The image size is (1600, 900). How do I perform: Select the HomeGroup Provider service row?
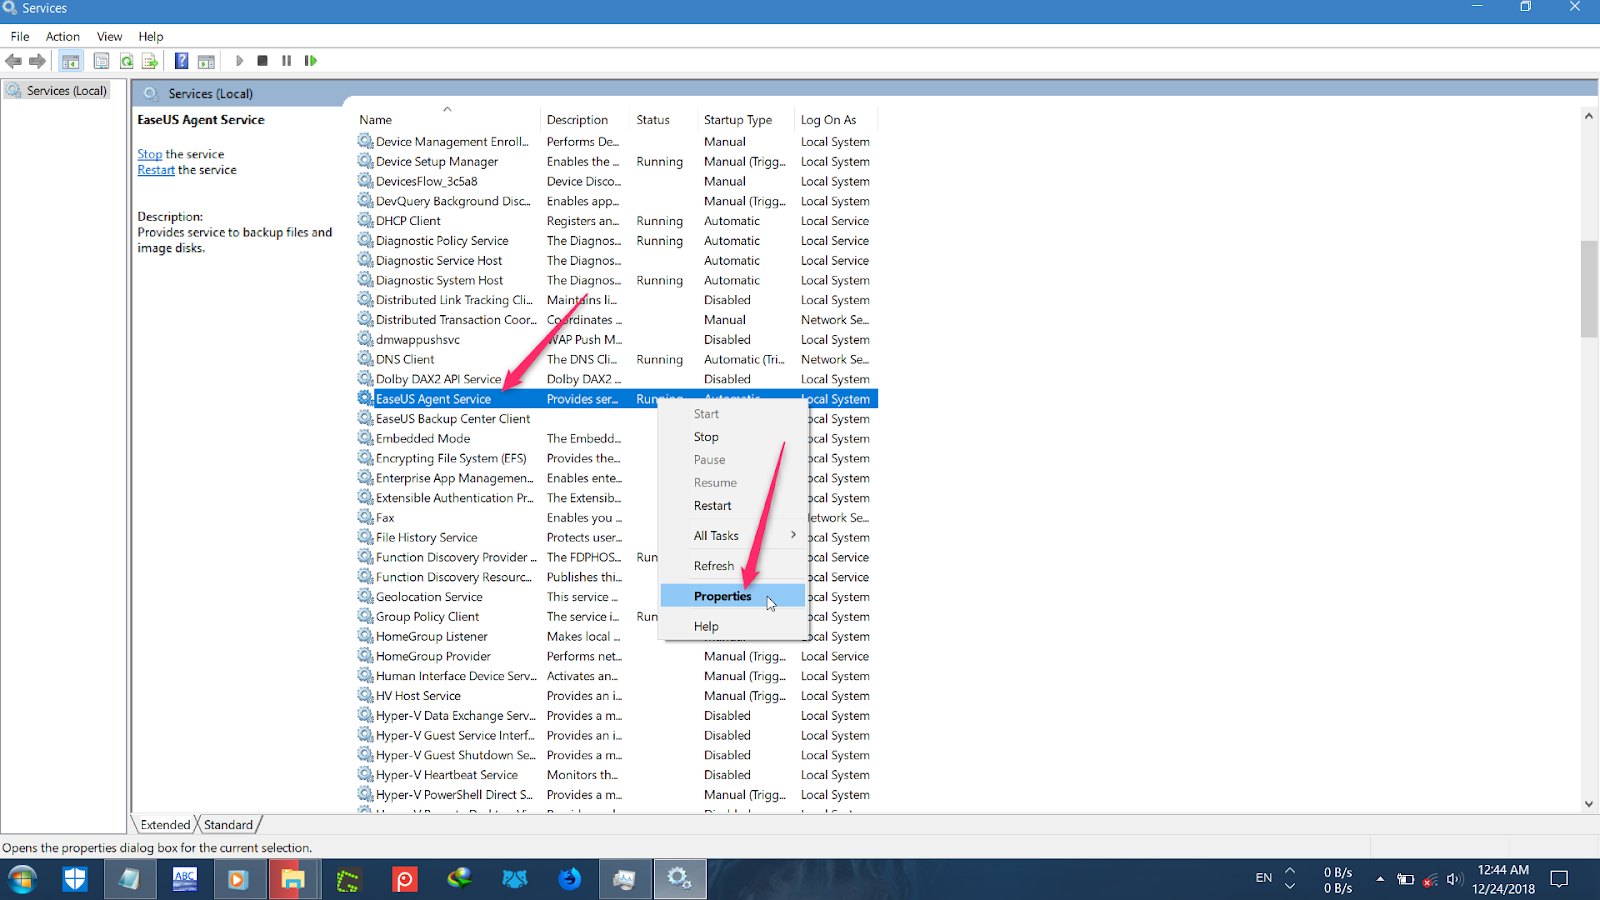click(x=617, y=657)
